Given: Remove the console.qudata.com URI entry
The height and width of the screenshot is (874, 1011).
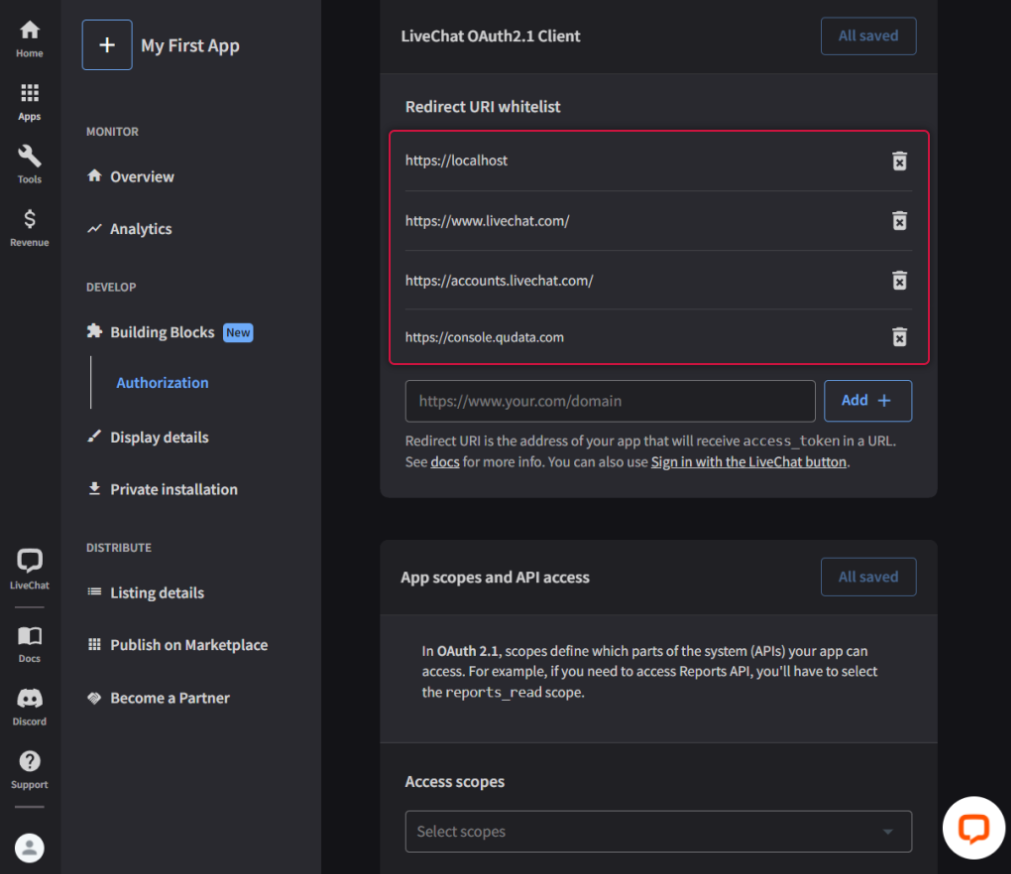Looking at the screenshot, I should pos(899,337).
